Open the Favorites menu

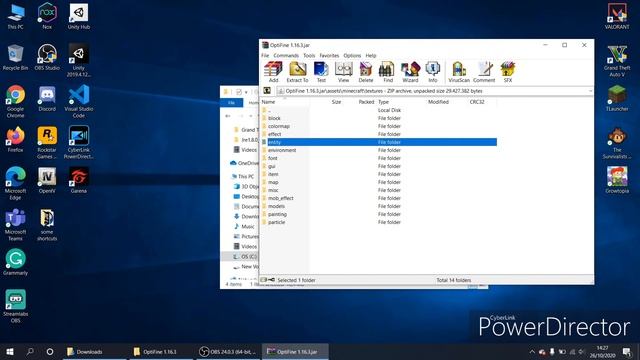tap(329, 56)
